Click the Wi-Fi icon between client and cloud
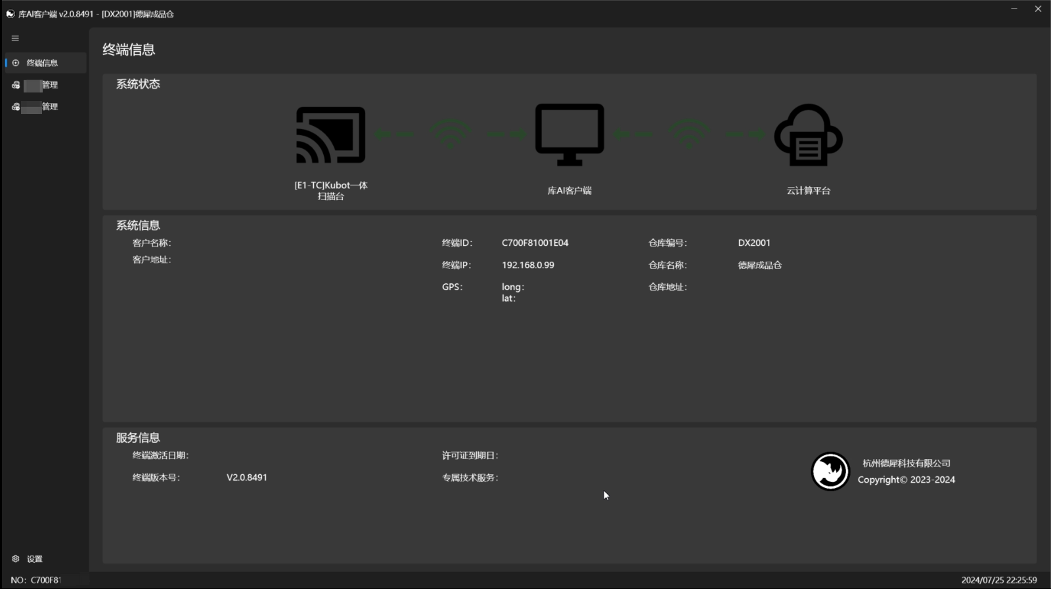Image resolution: width=1051 pixels, height=589 pixels. 690,134
